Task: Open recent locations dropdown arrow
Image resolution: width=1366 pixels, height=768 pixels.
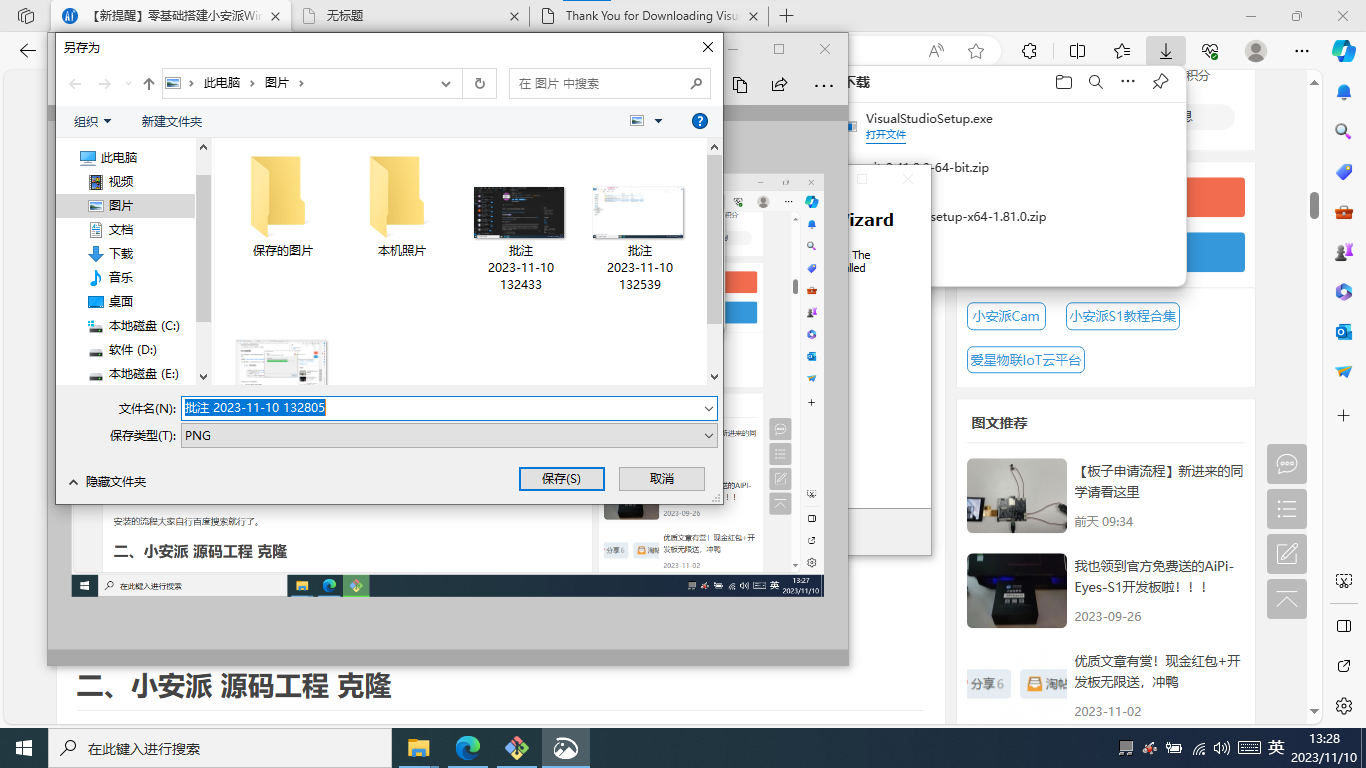Action: pos(128,84)
